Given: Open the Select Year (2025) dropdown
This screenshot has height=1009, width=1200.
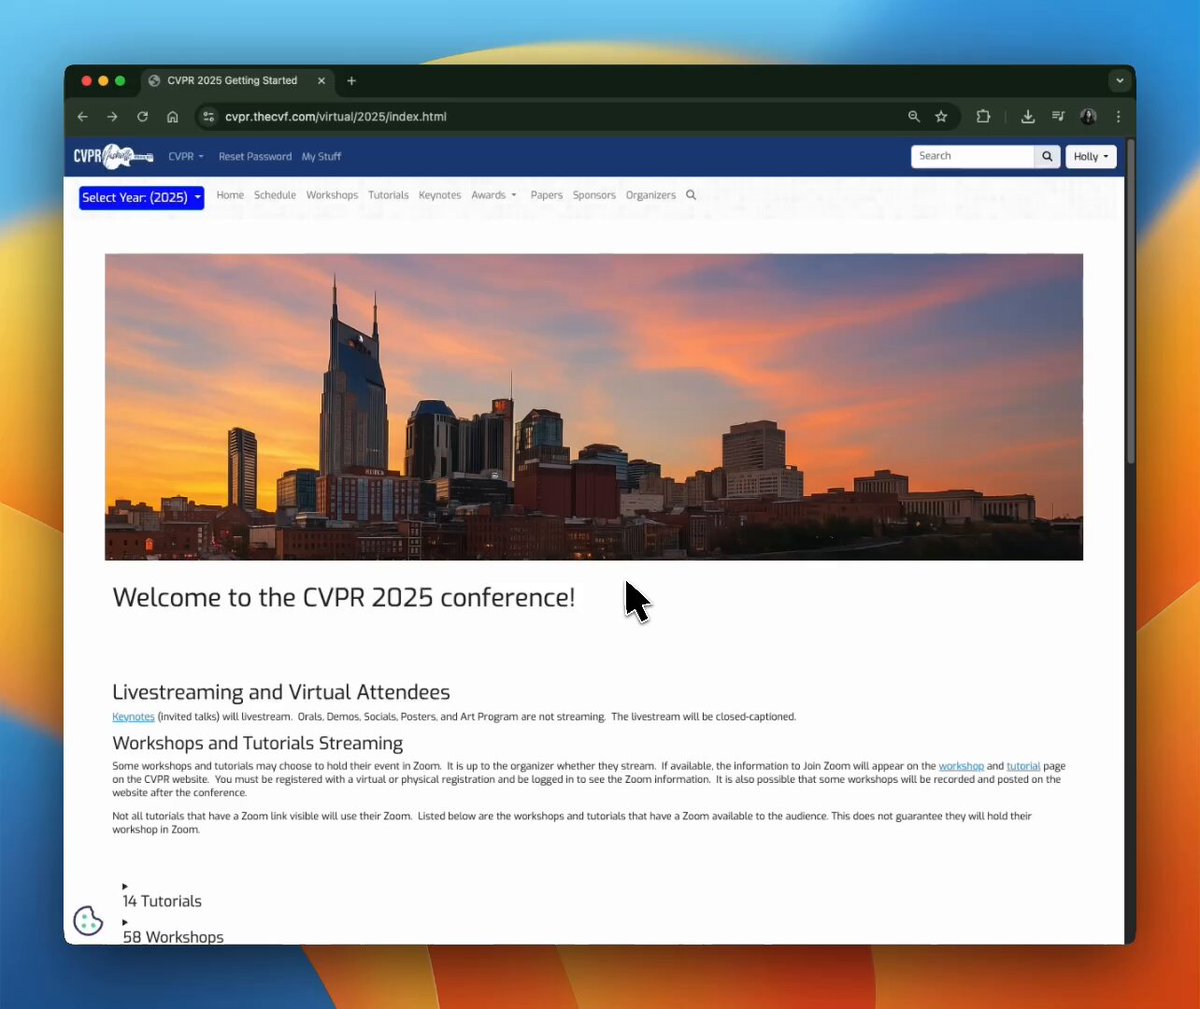Looking at the screenshot, I should click(141, 198).
